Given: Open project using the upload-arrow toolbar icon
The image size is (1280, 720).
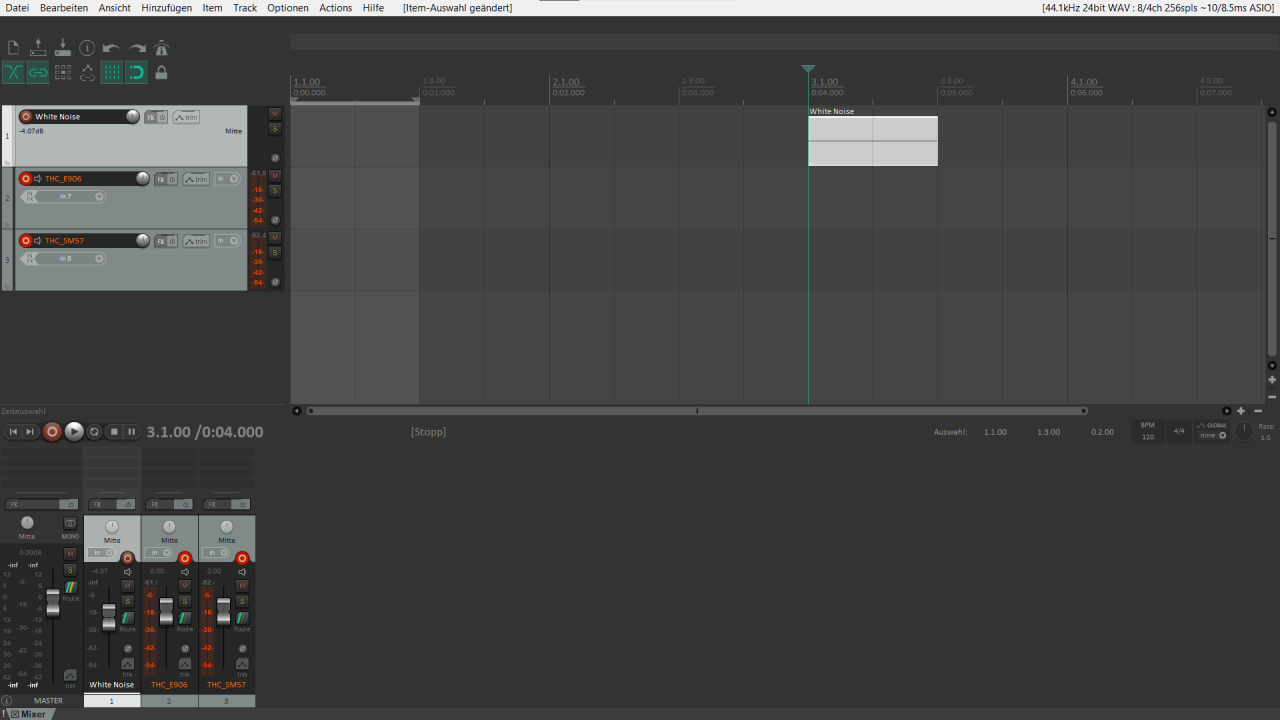Looking at the screenshot, I should [x=38, y=48].
